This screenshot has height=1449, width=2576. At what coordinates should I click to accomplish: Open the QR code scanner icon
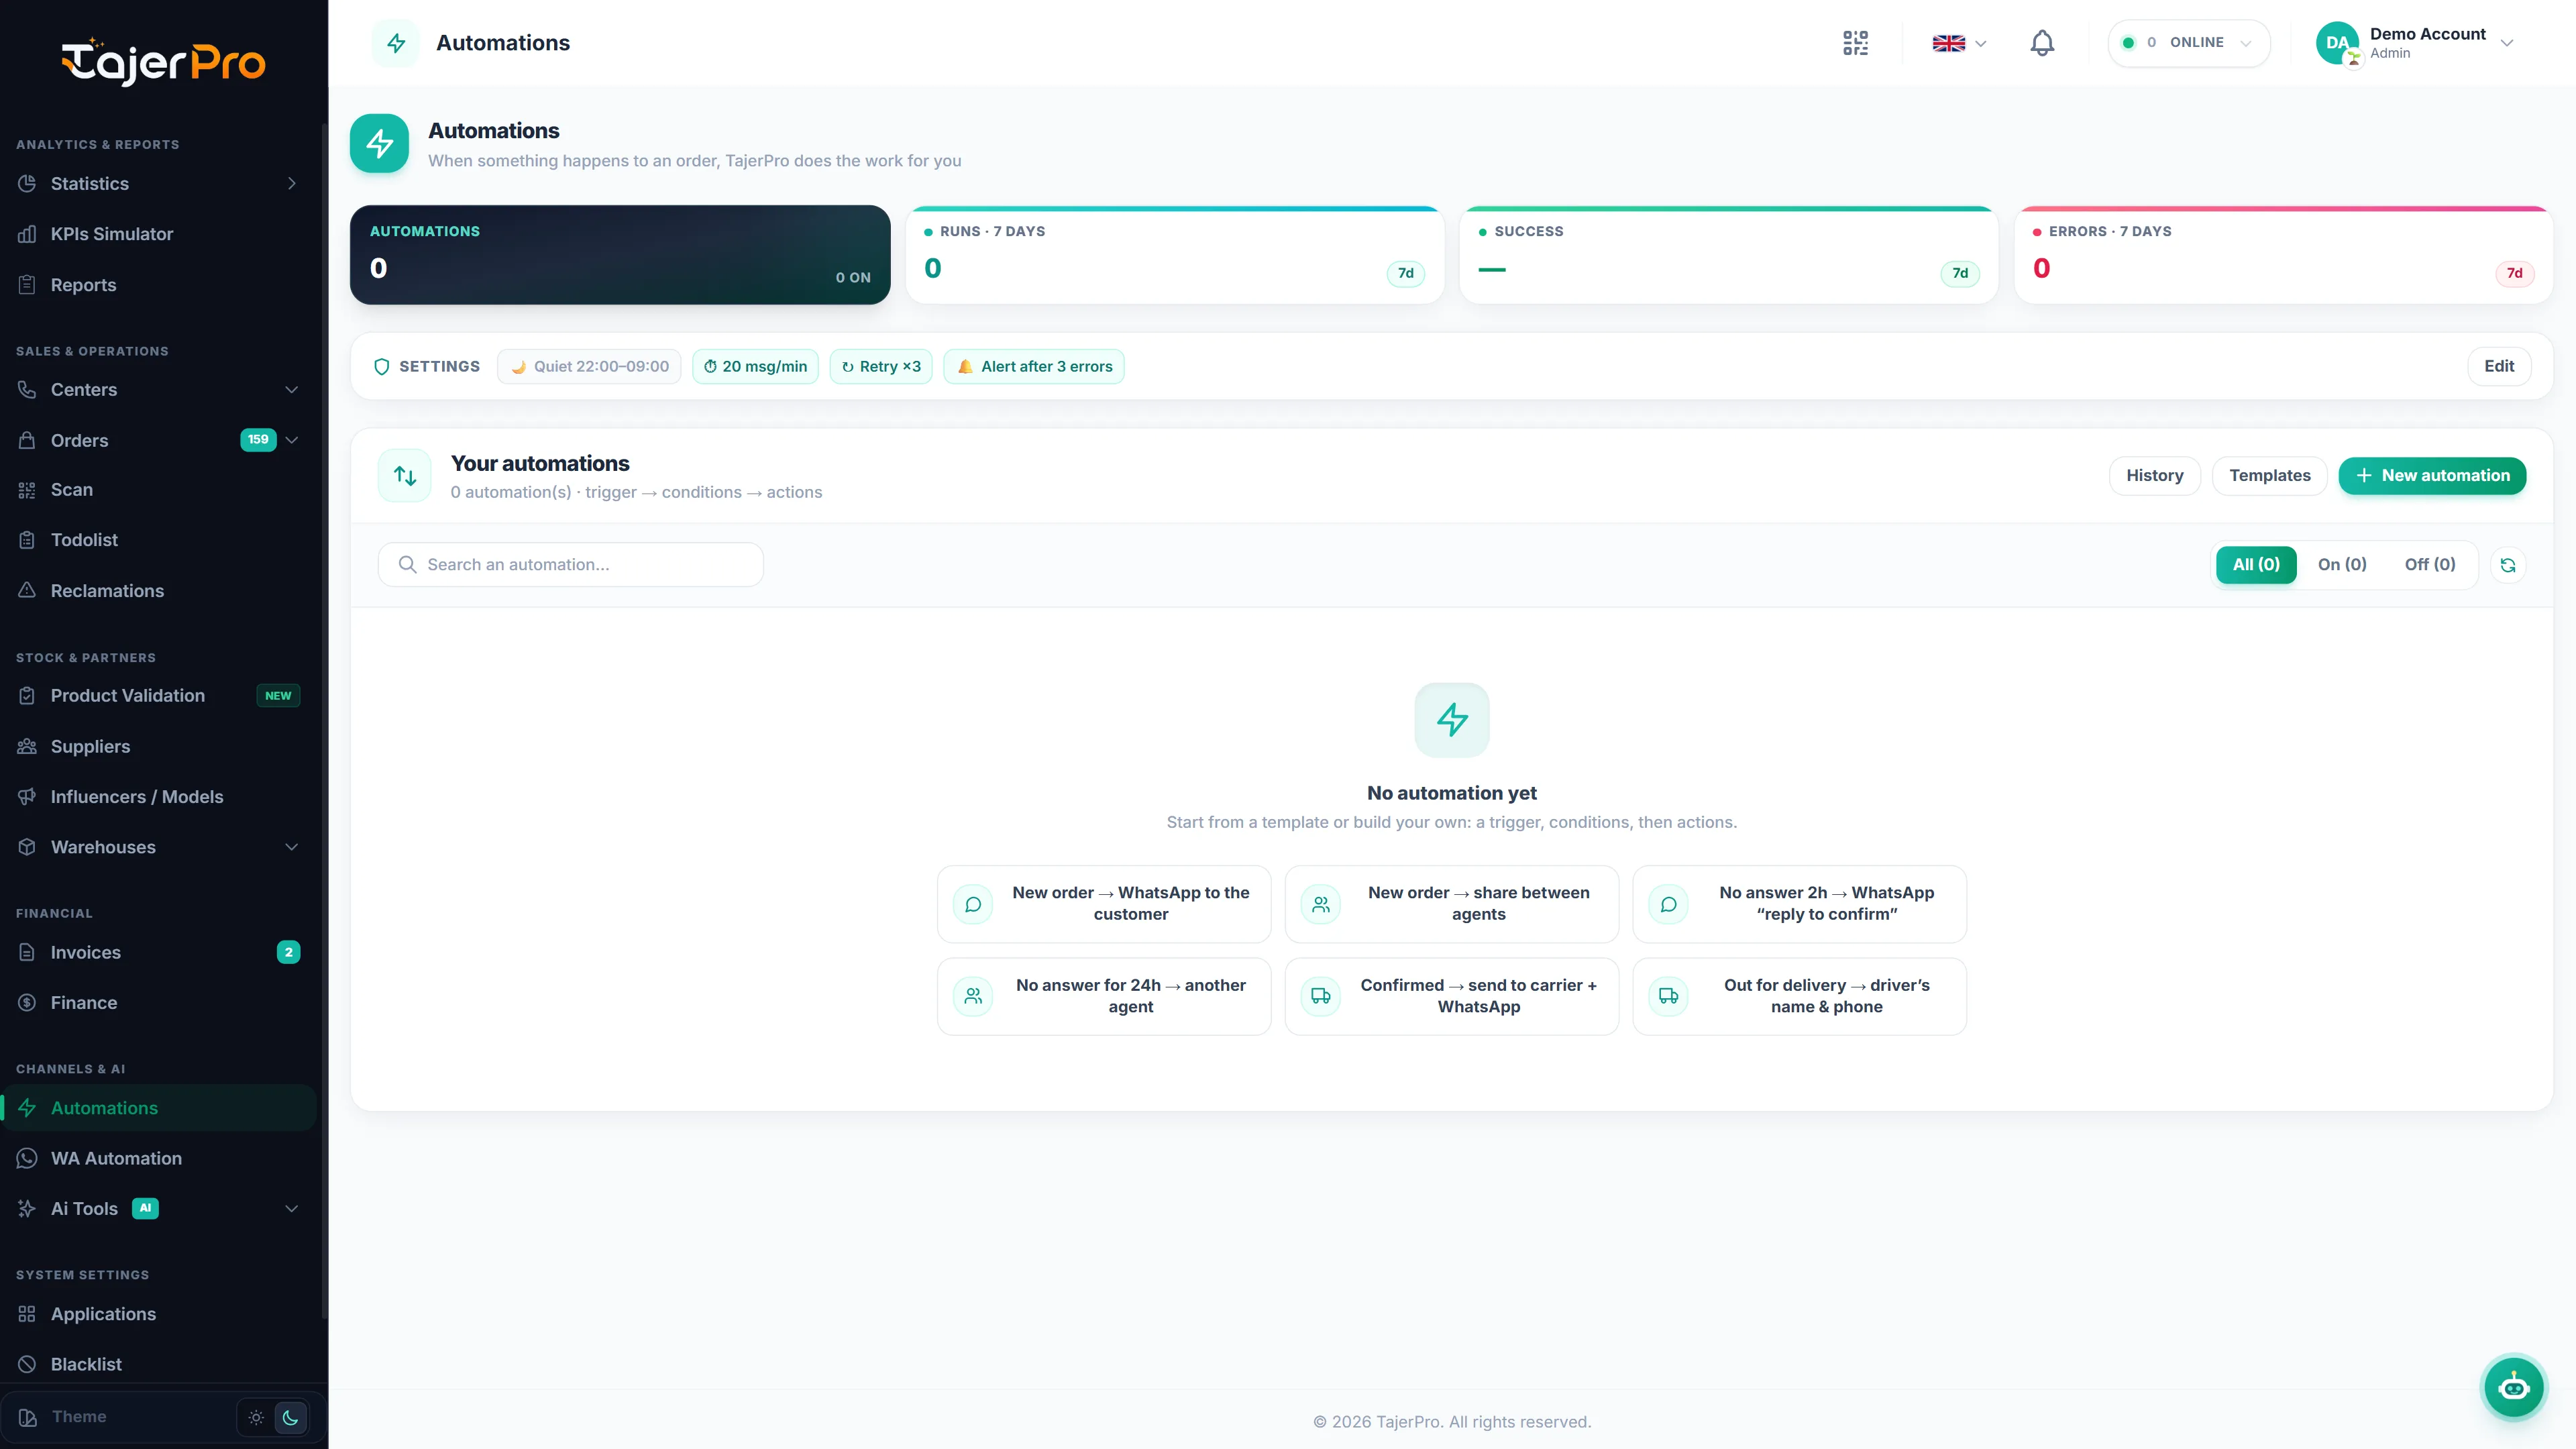tap(1855, 43)
